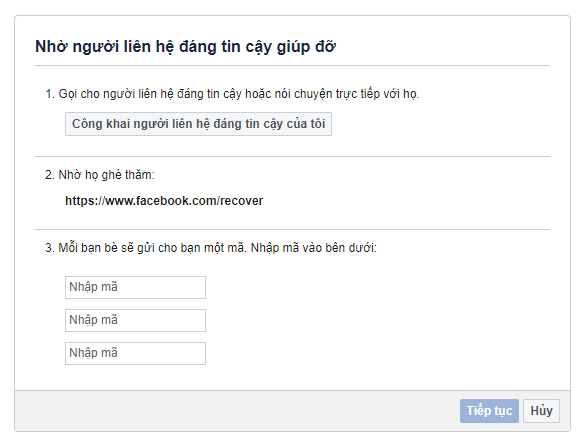Click step 3 text 'Mỗi bạn bè sẽ gửi cho bạn một mã'
579x445 pixels.
(x=152, y=248)
